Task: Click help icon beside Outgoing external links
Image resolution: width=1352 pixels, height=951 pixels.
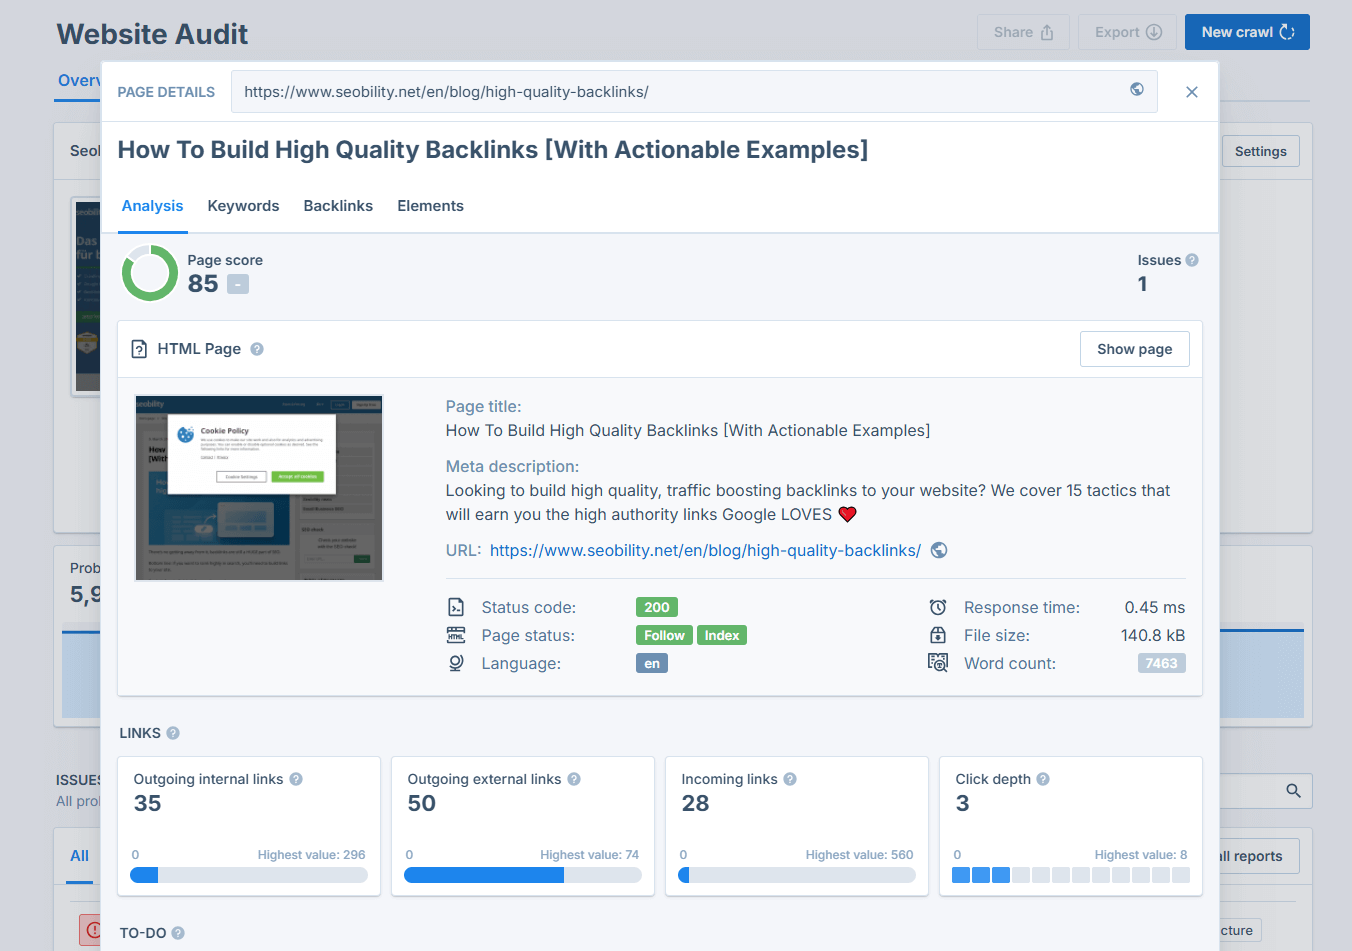Action: tap(574, 779)
